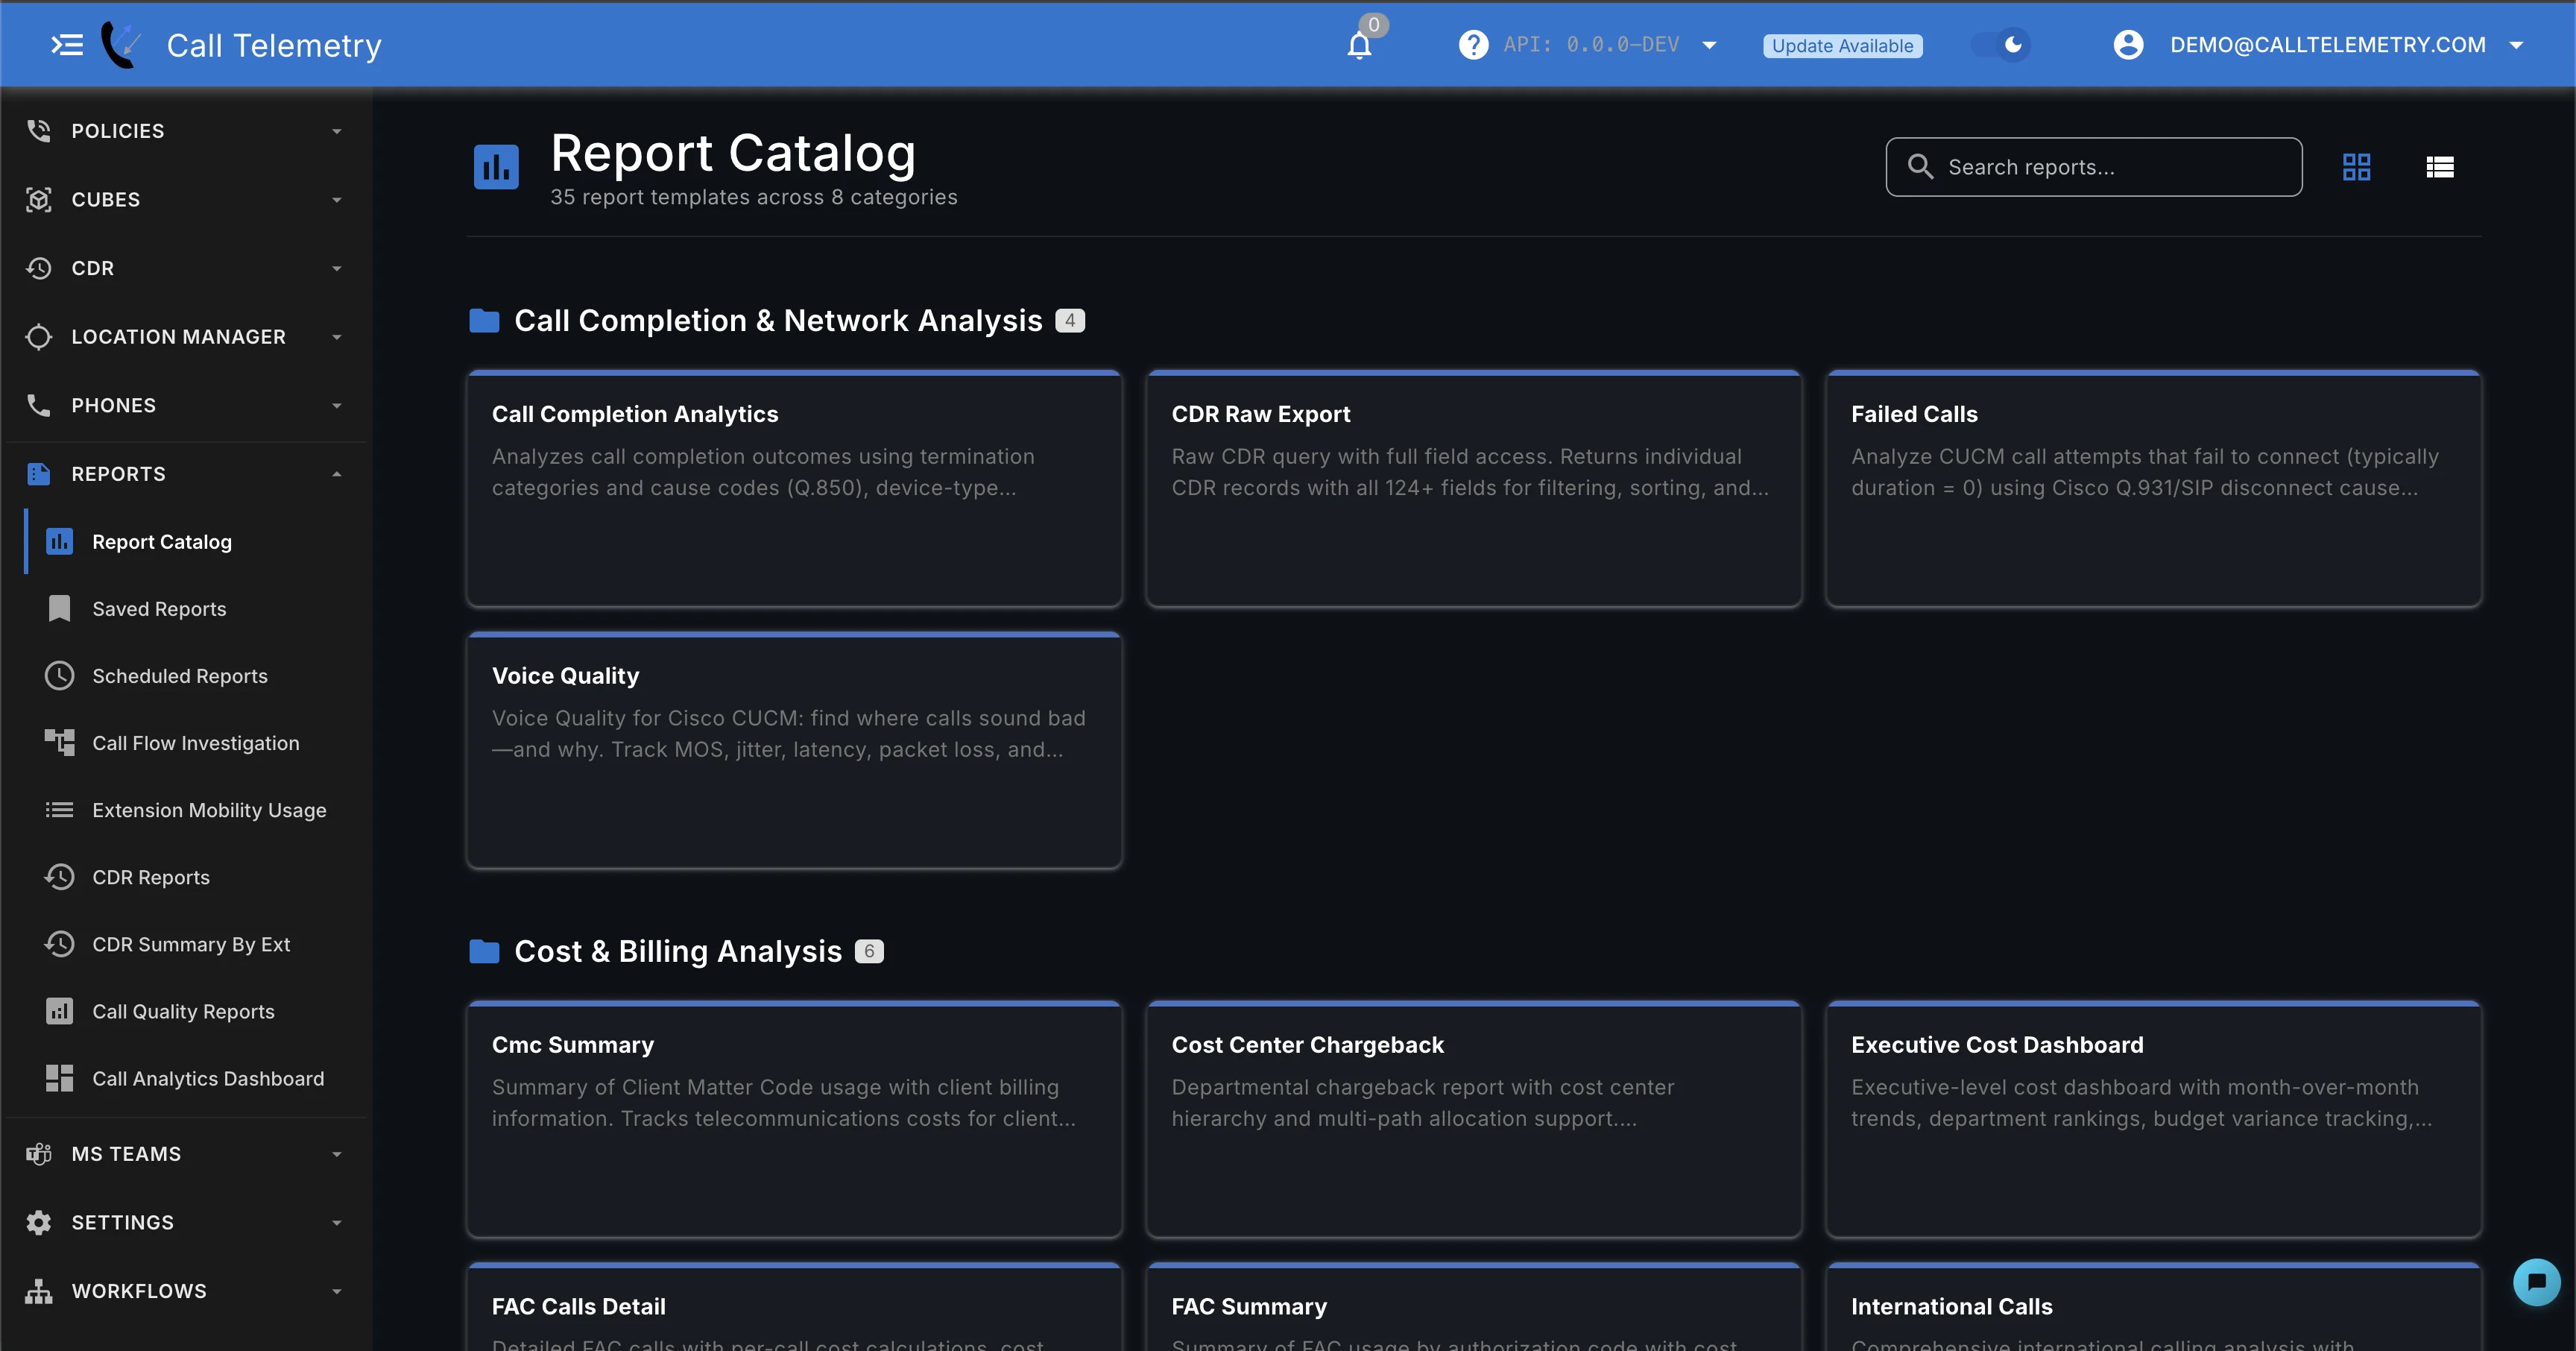Image resolution: width=2576 pixels, height=1351 pixels.
Task: Expand the Cubes menu arrow
Action: [337, 200]
